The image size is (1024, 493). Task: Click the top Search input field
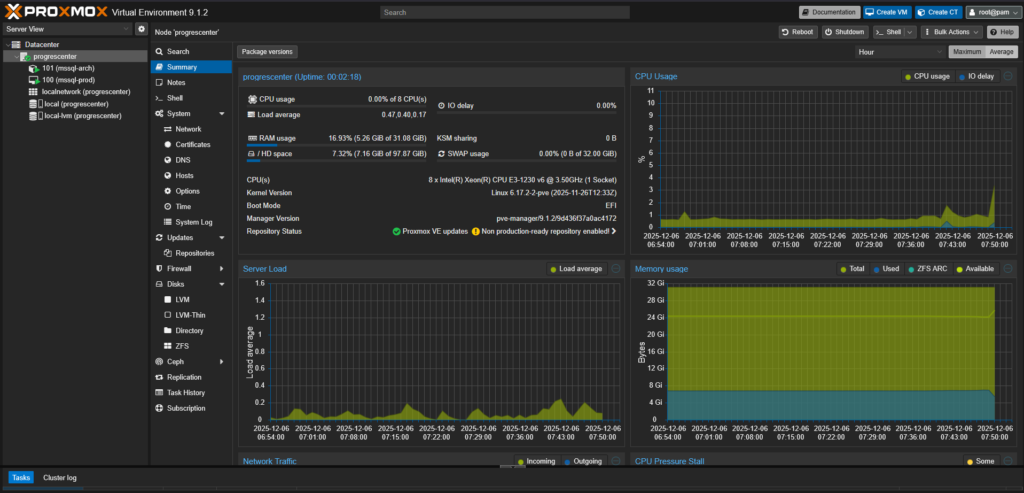pyautogui.click(x=504, y=13)
